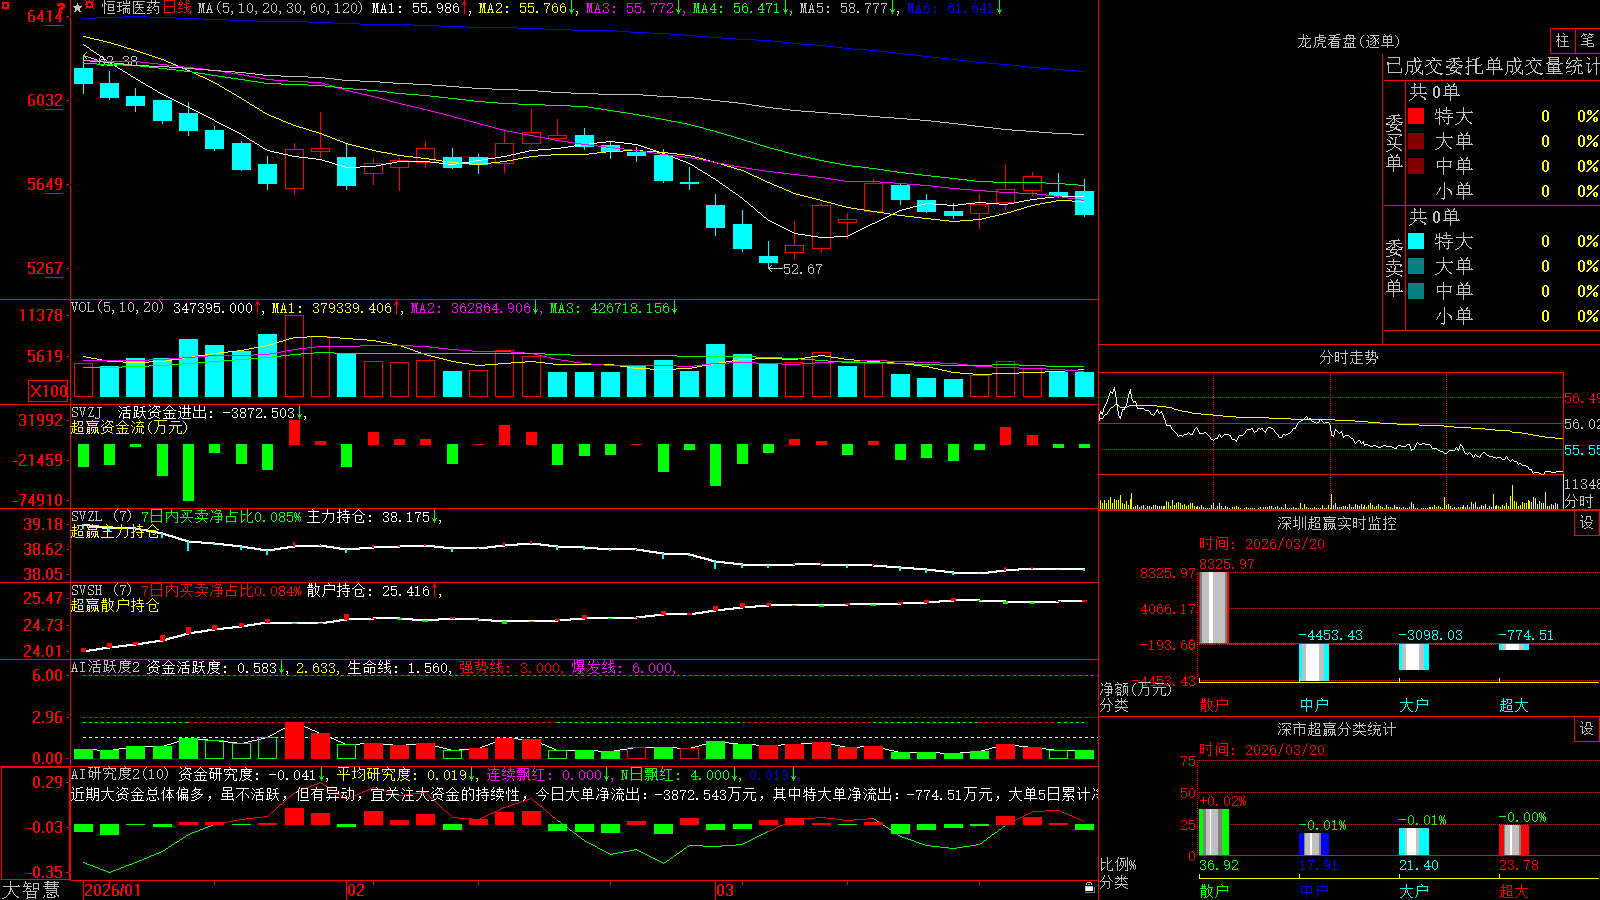This screenshot has height=900, width=1600.
Task: Click the AI活跃度2 indicator name
Action: tap(106, 667)
